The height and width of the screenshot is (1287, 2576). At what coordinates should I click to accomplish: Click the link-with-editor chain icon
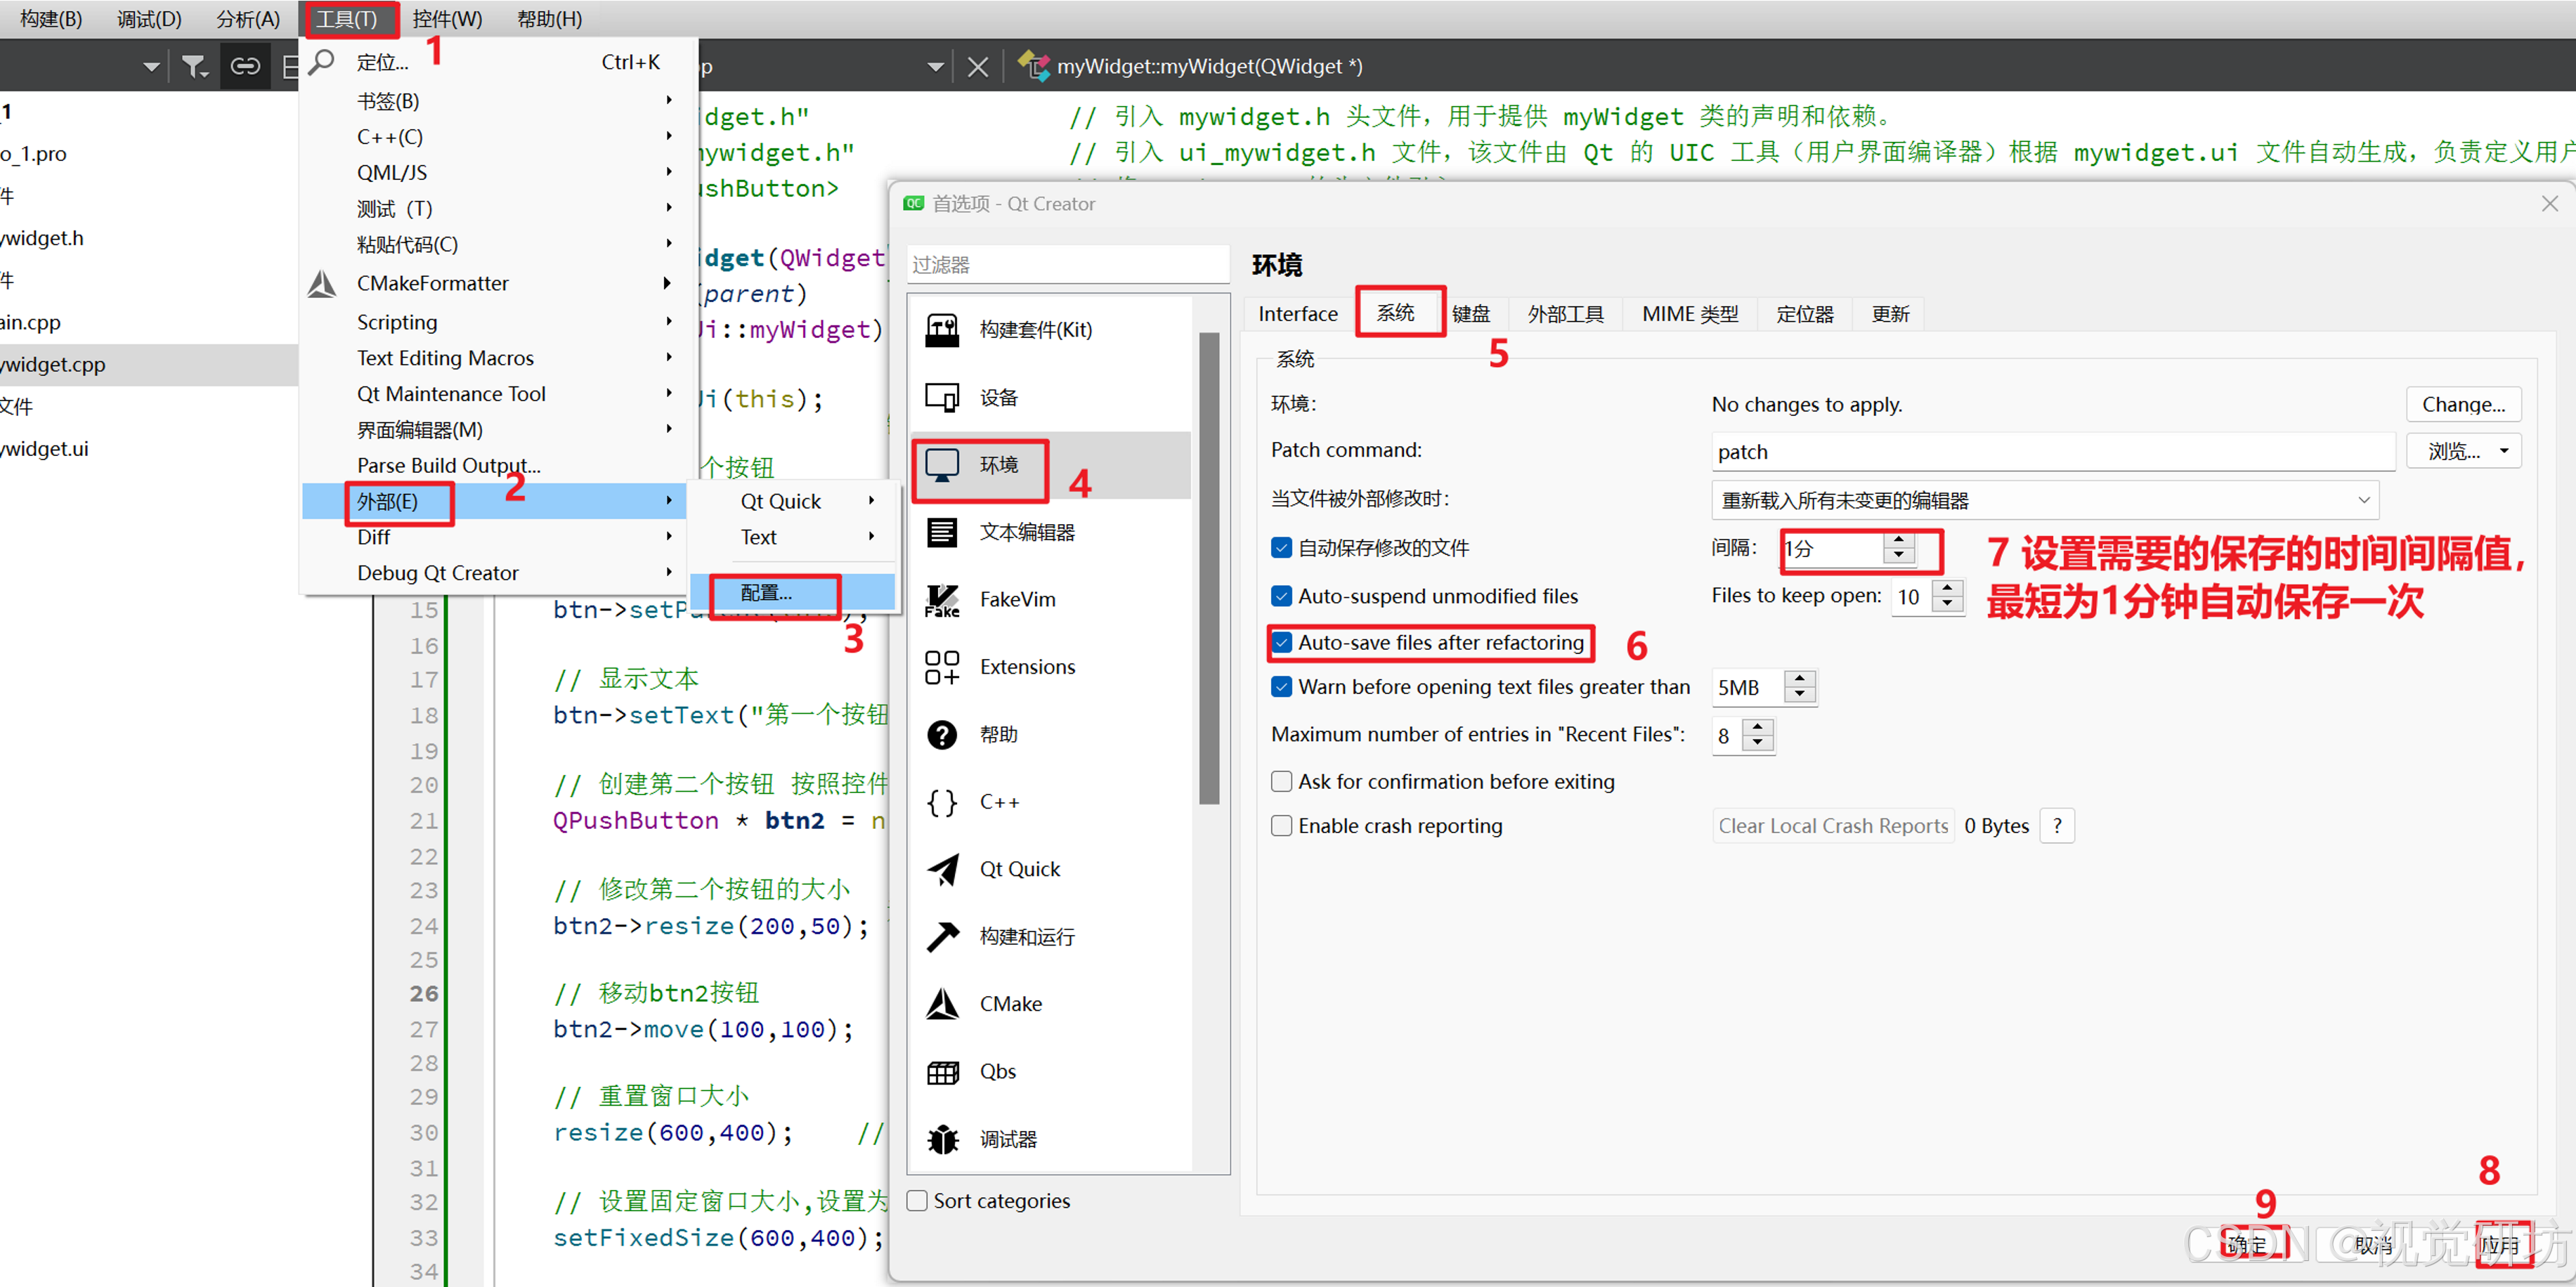245,67
